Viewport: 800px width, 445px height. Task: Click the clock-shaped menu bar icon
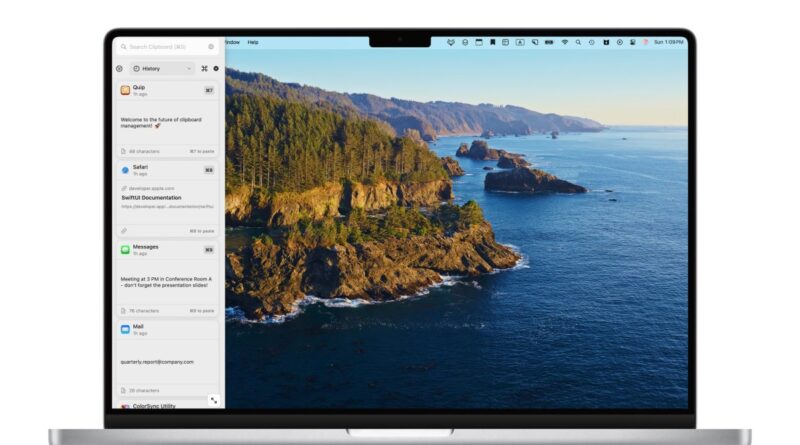[x=592, y=42]
